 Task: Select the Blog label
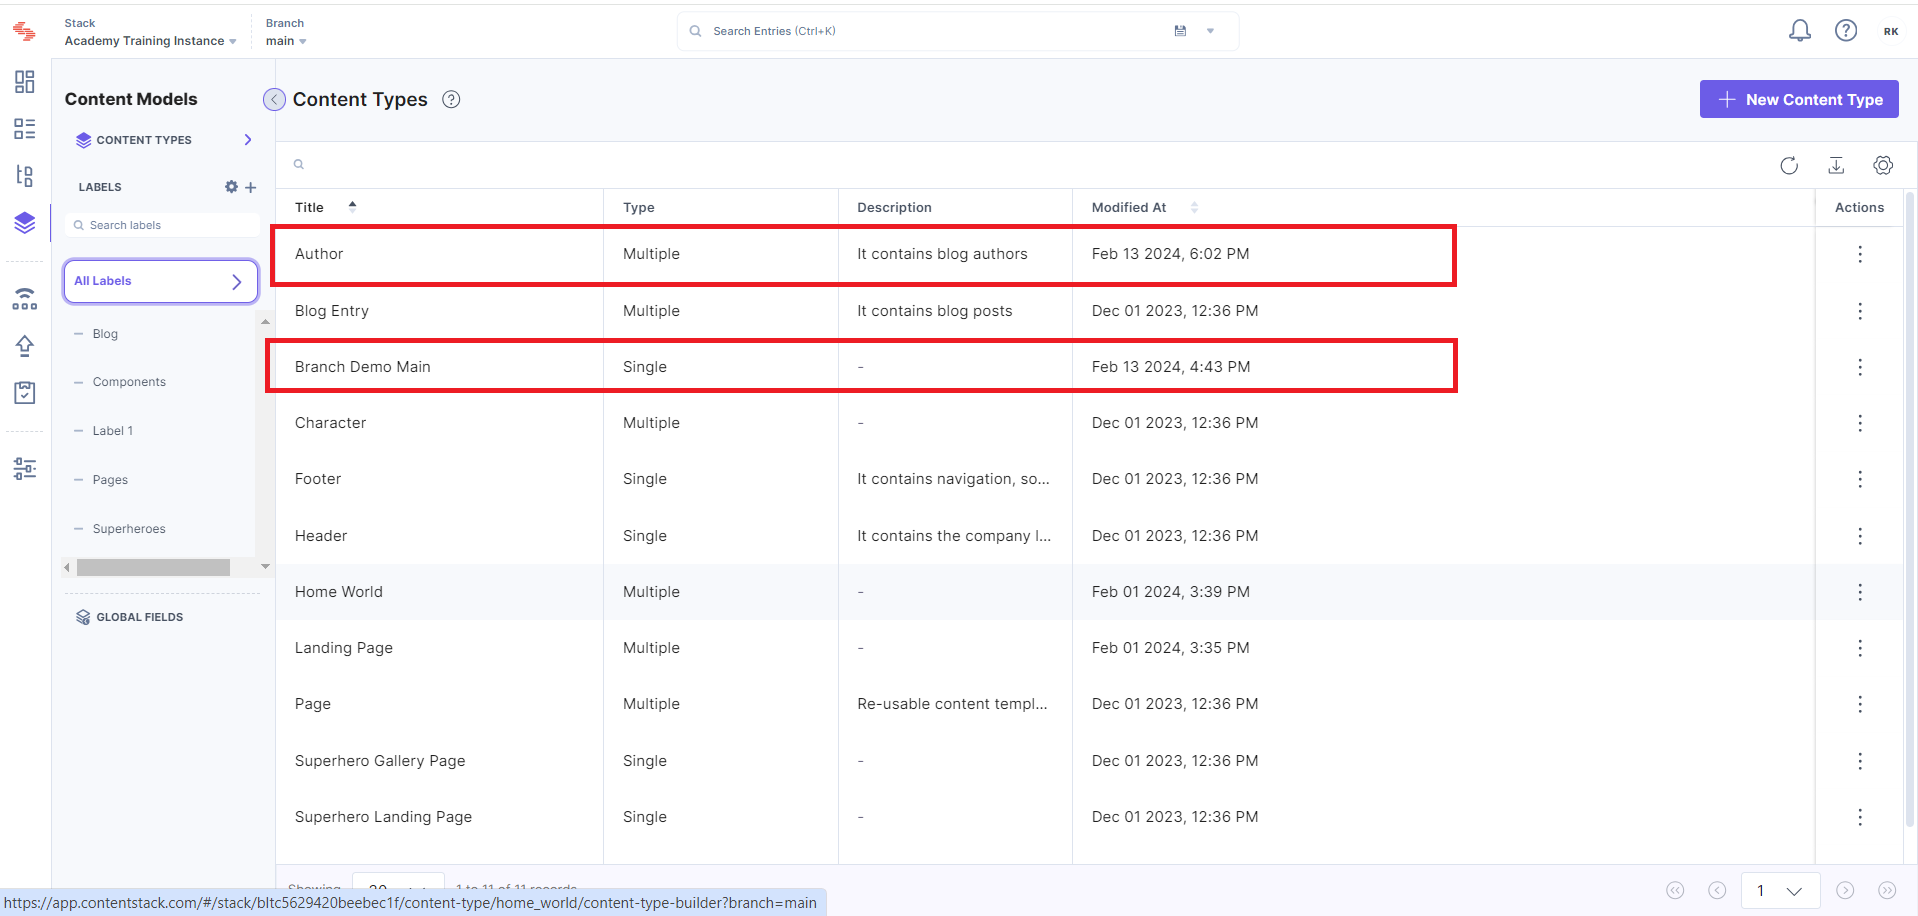click(105, 334)
